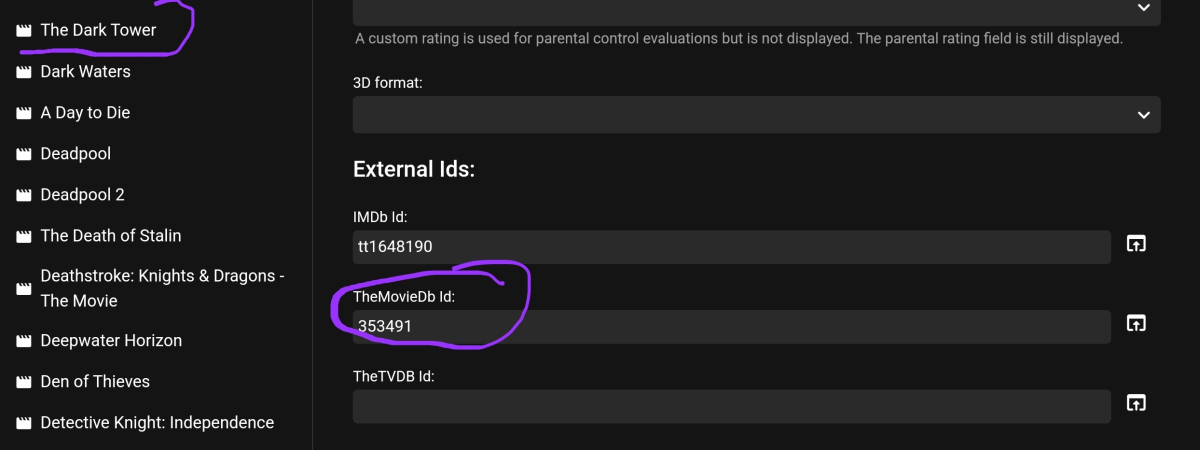Click the film icon beside A Day to Die
The height and width of the screenshot is (450, 1200).
(x=24, y=113)
